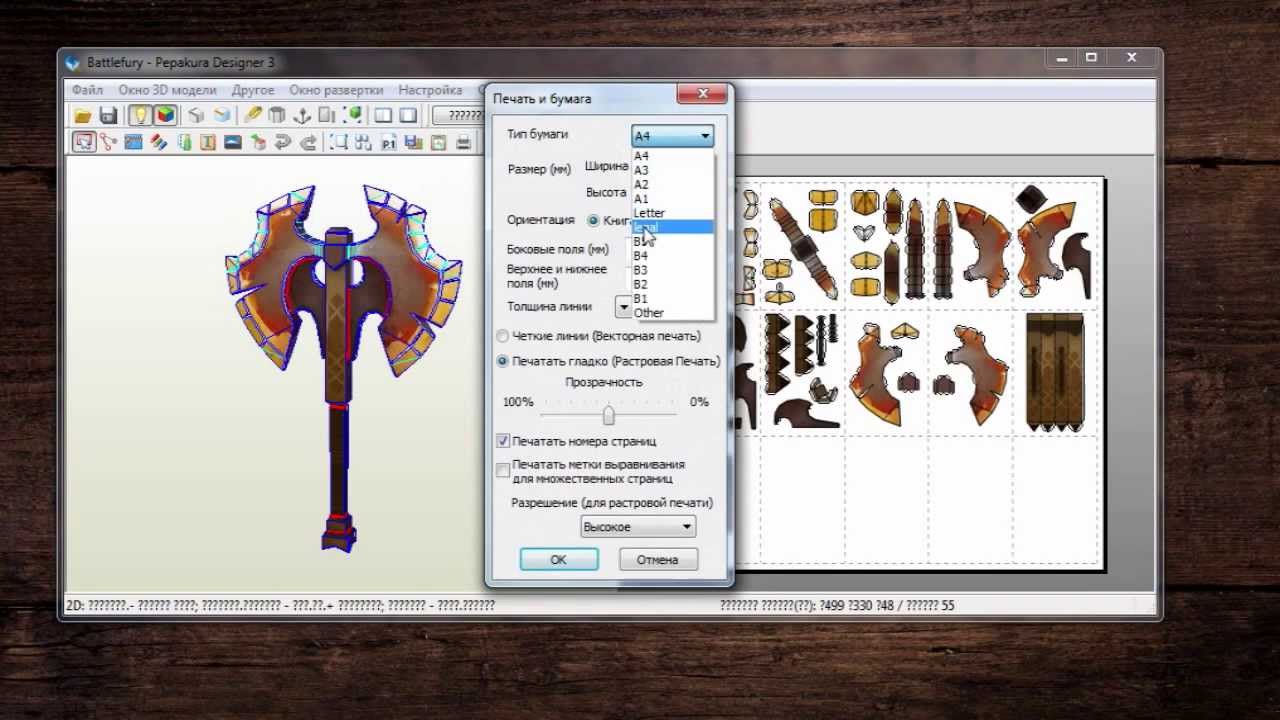The image size is (1280, 720).
Task: Toggle the light bulb lighting icon
Action: pos(140,116)
